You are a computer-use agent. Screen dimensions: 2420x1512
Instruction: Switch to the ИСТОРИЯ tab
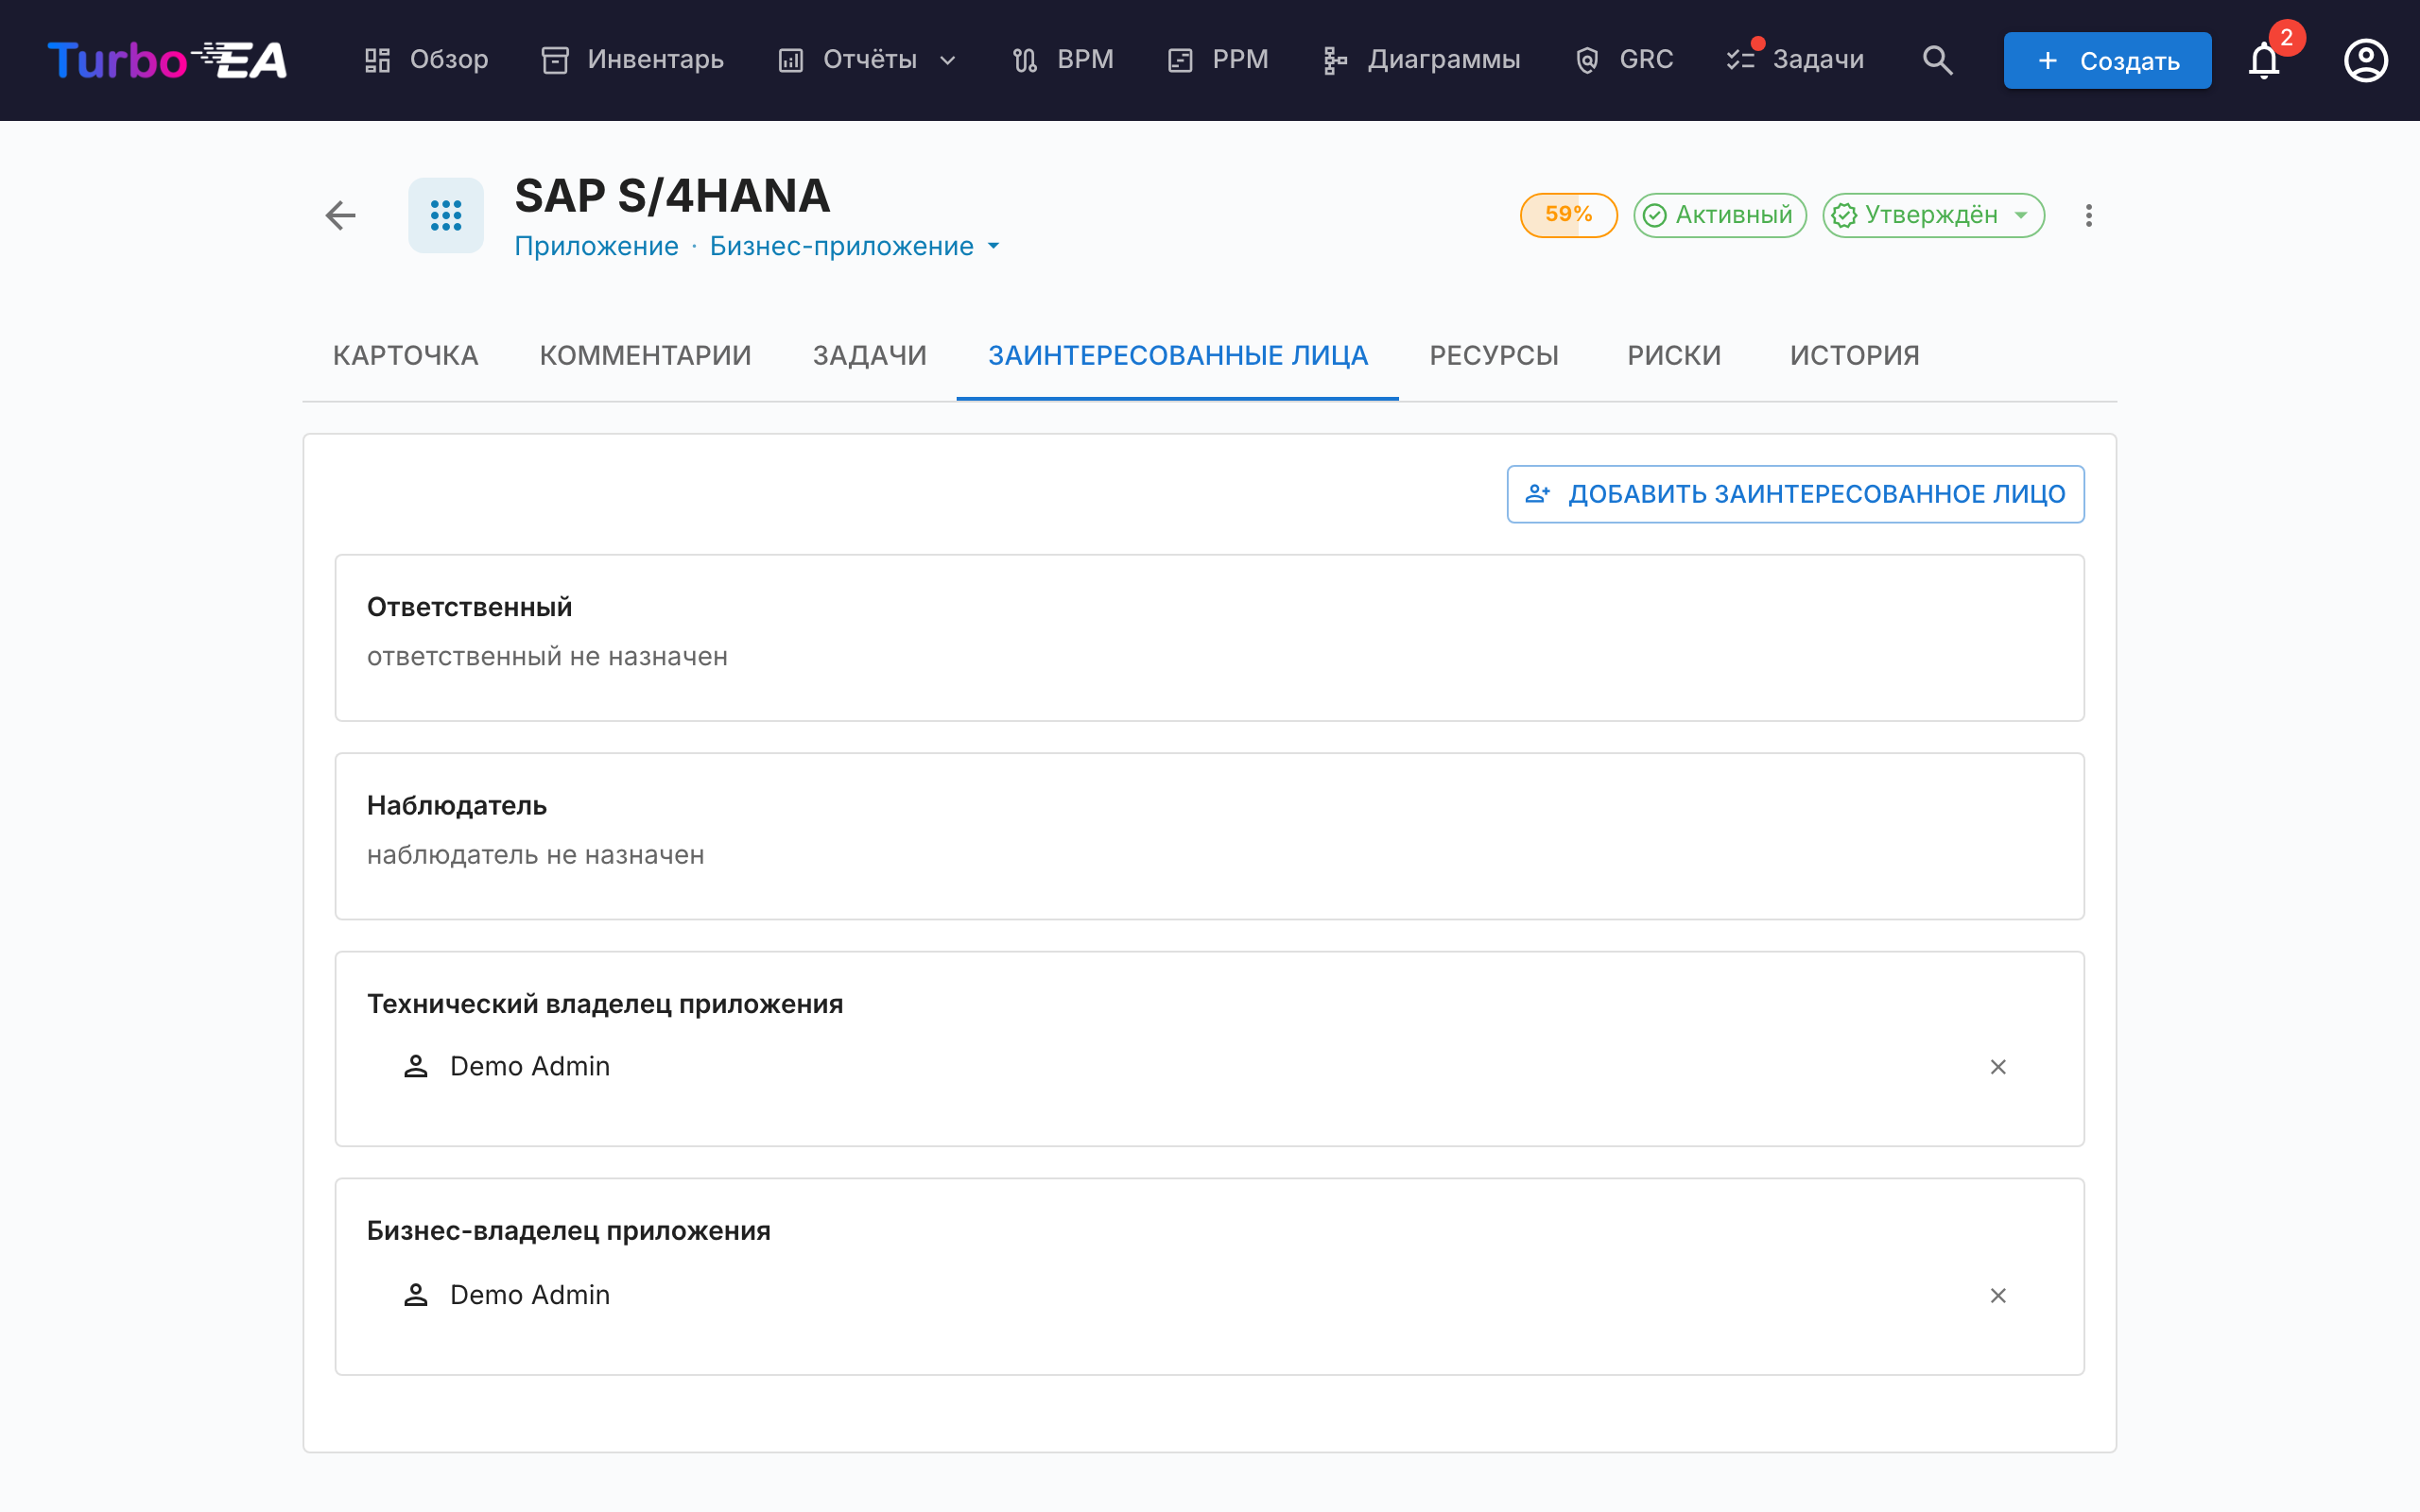point(1854,356)
